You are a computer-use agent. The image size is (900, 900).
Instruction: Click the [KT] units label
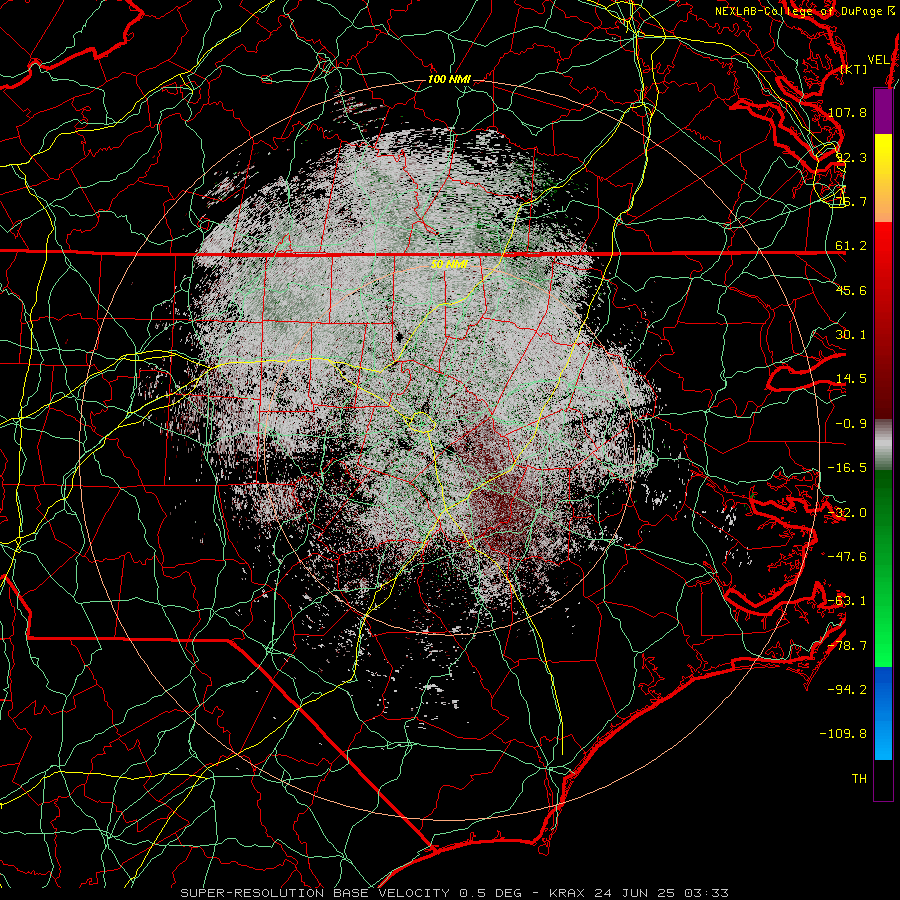(853, 69)
